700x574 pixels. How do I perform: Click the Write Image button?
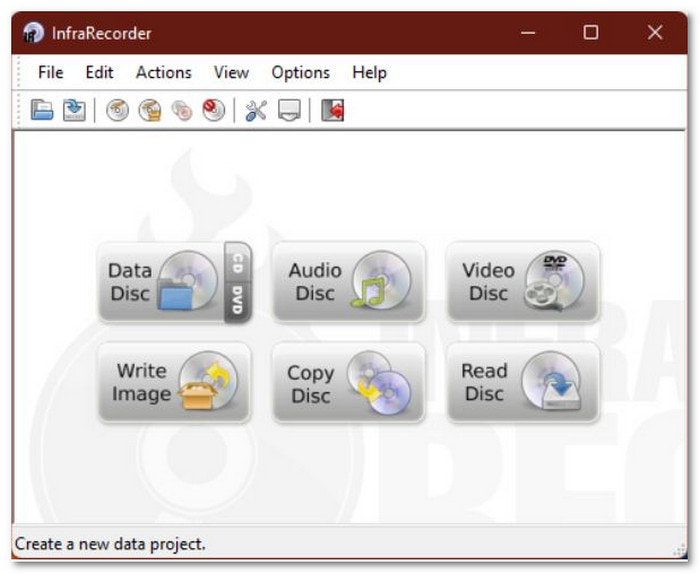point(175,382)
